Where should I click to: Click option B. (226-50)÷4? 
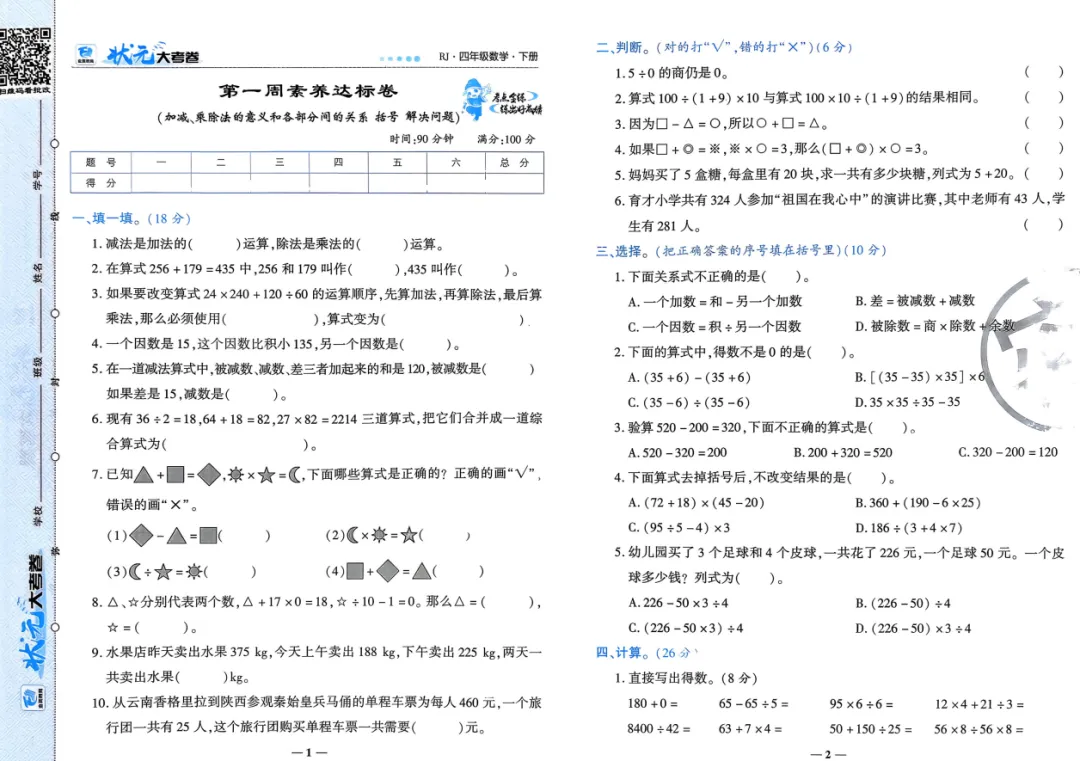(902, 603)
